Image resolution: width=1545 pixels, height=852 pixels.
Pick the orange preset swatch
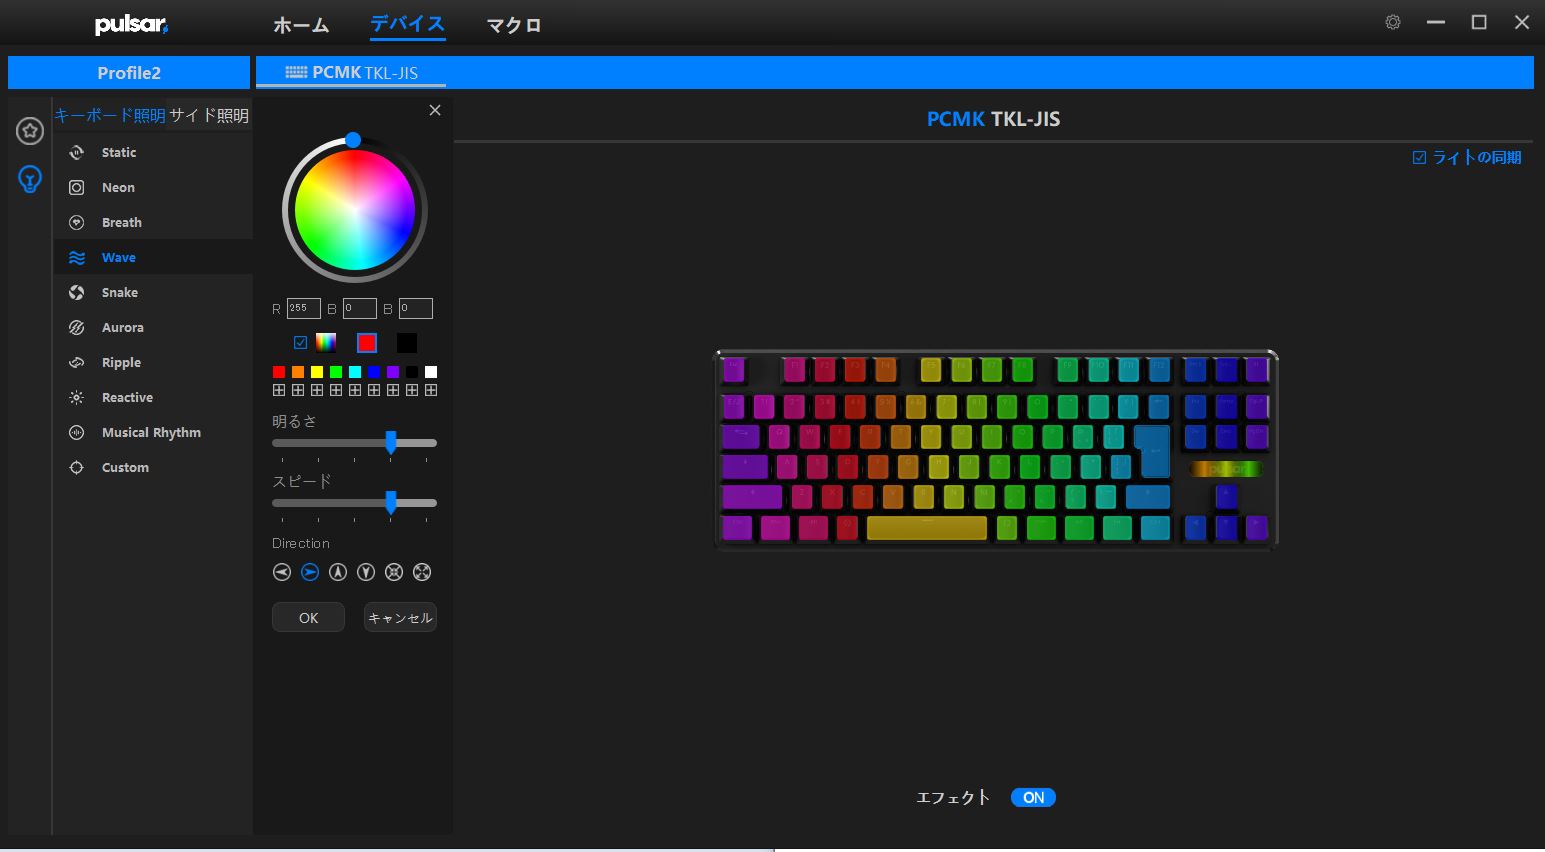(298, 372)
